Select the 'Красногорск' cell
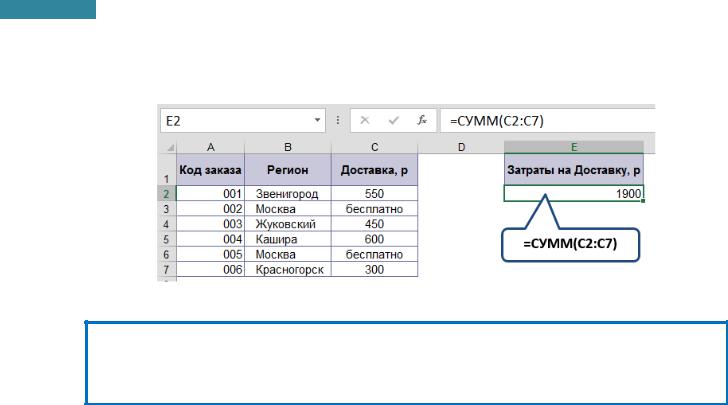The height and width of the screenshot is (405, 728). pos(288,269)
